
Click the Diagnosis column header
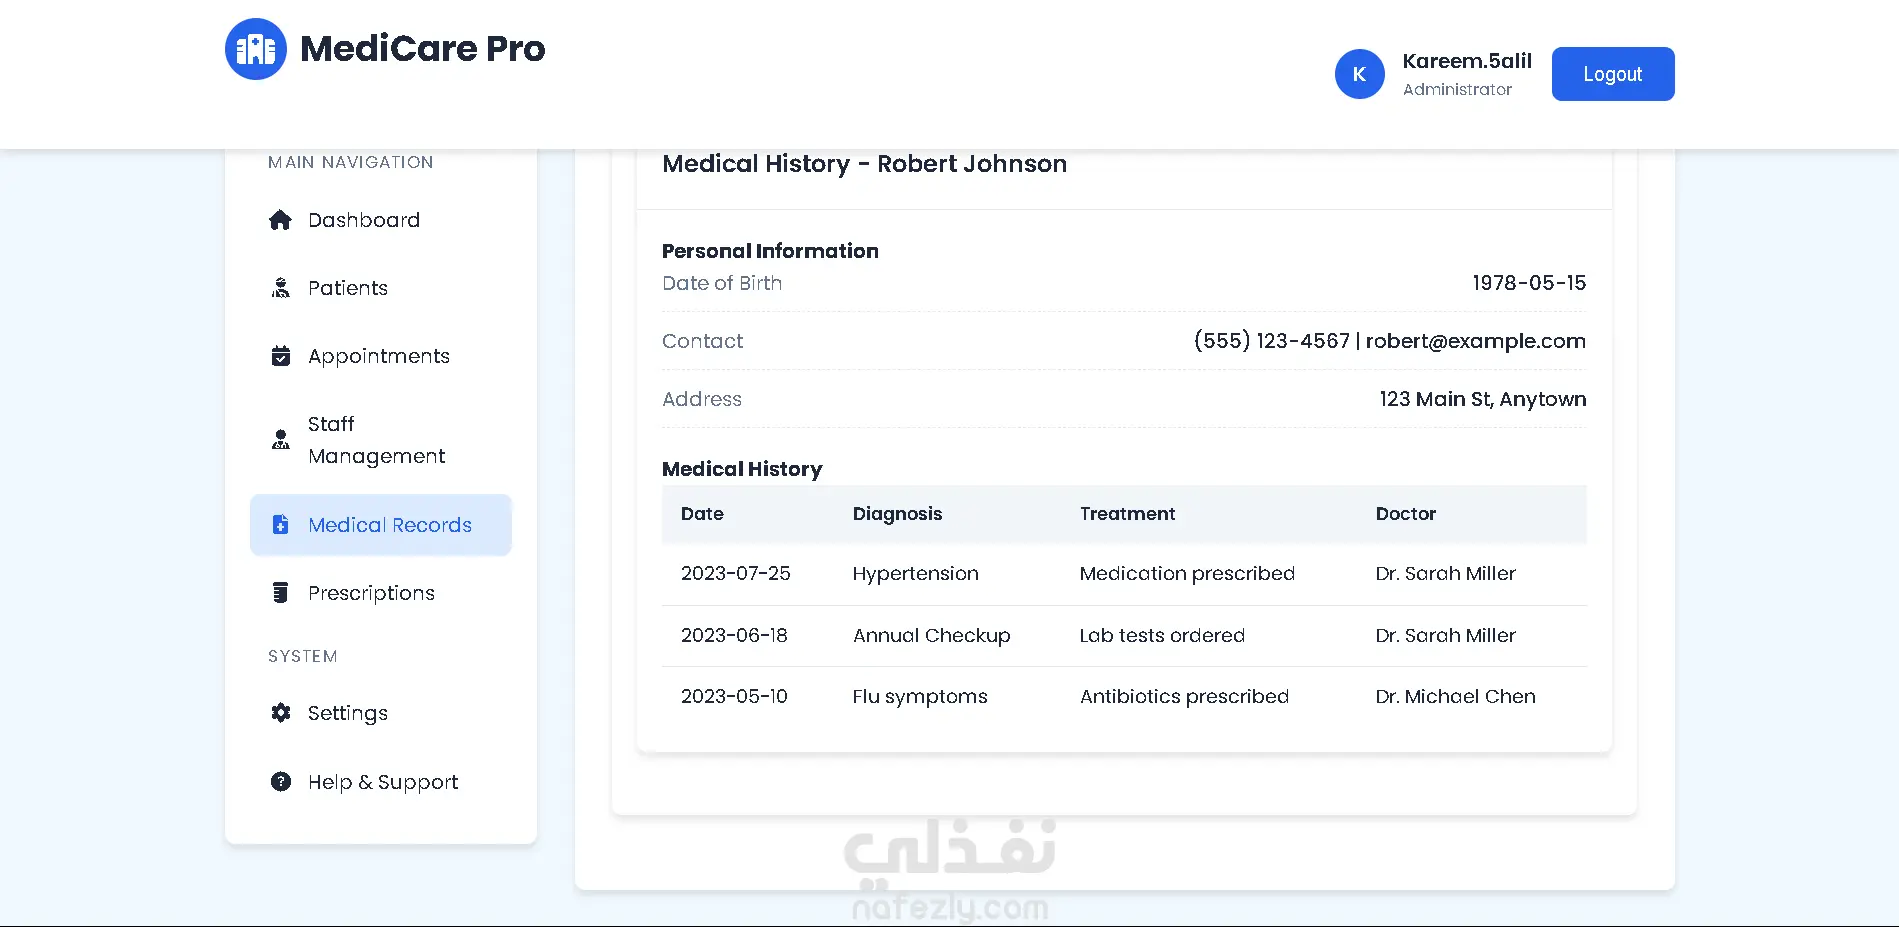[x=897, y=514]
